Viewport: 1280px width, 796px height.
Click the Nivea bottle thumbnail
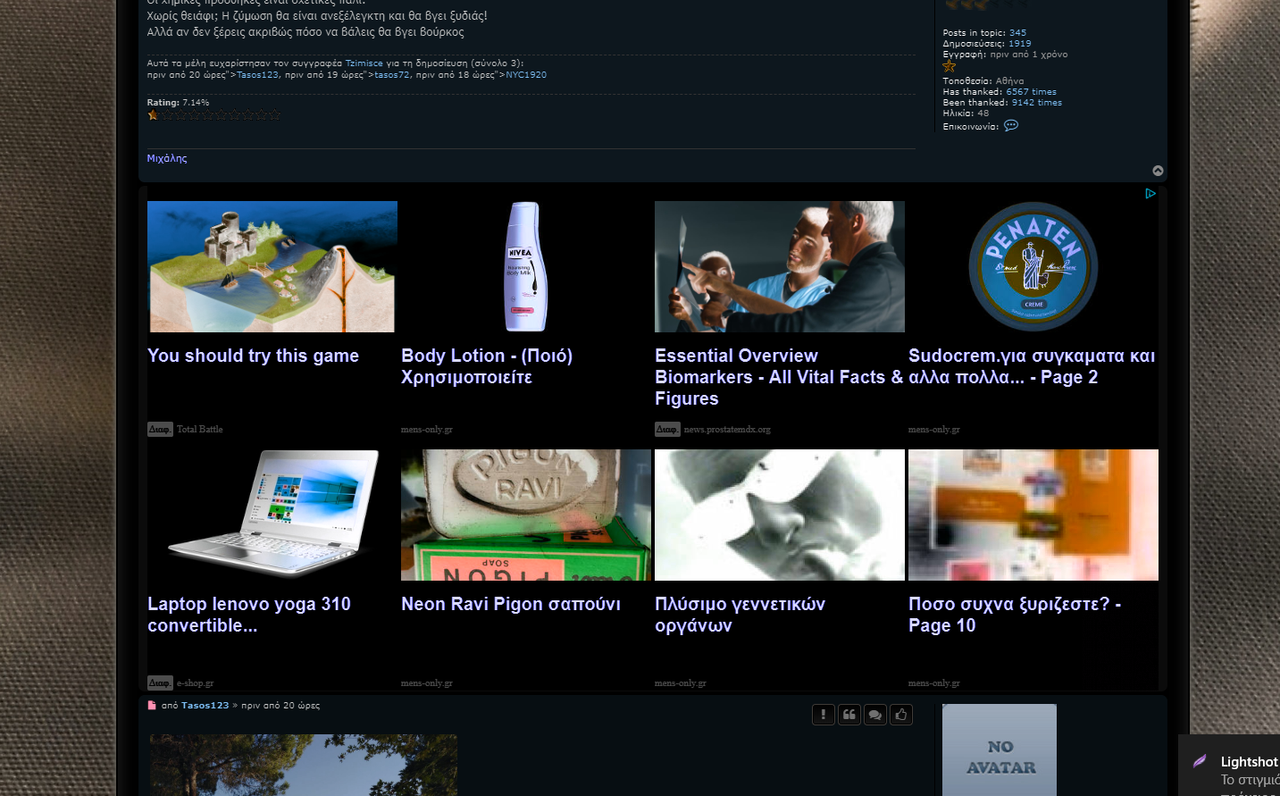526,267
